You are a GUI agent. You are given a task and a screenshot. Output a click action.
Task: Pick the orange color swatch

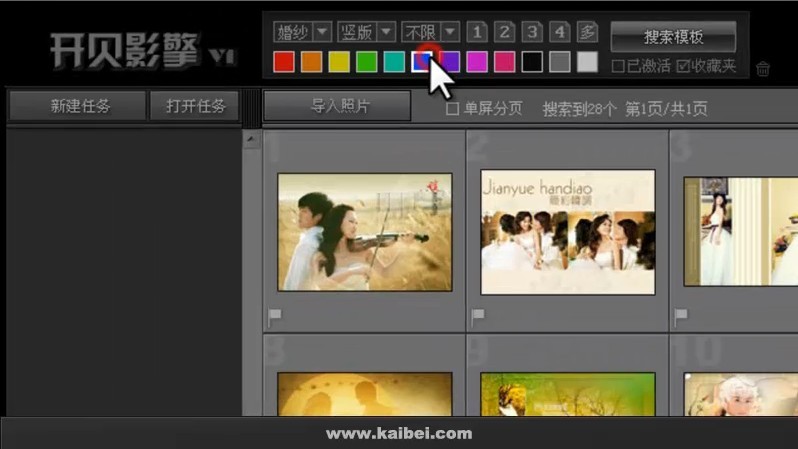(311, 62)
